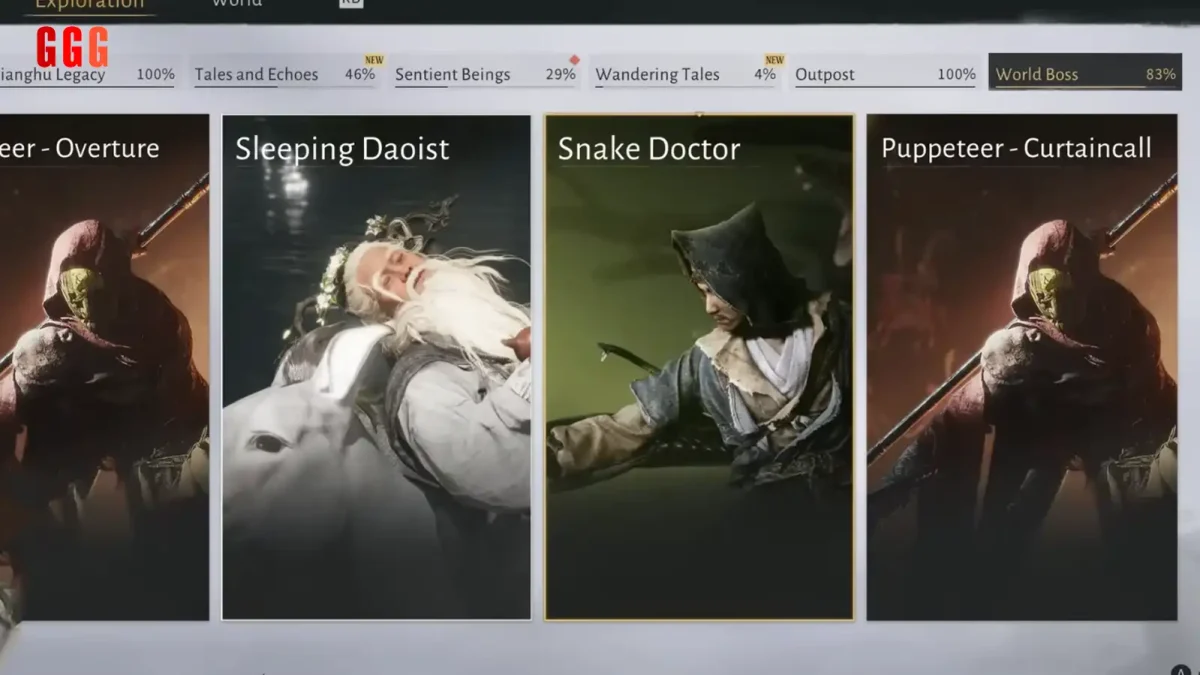Switch to the World tab
Screen dimensions: 1200x675
coord(237,3)
